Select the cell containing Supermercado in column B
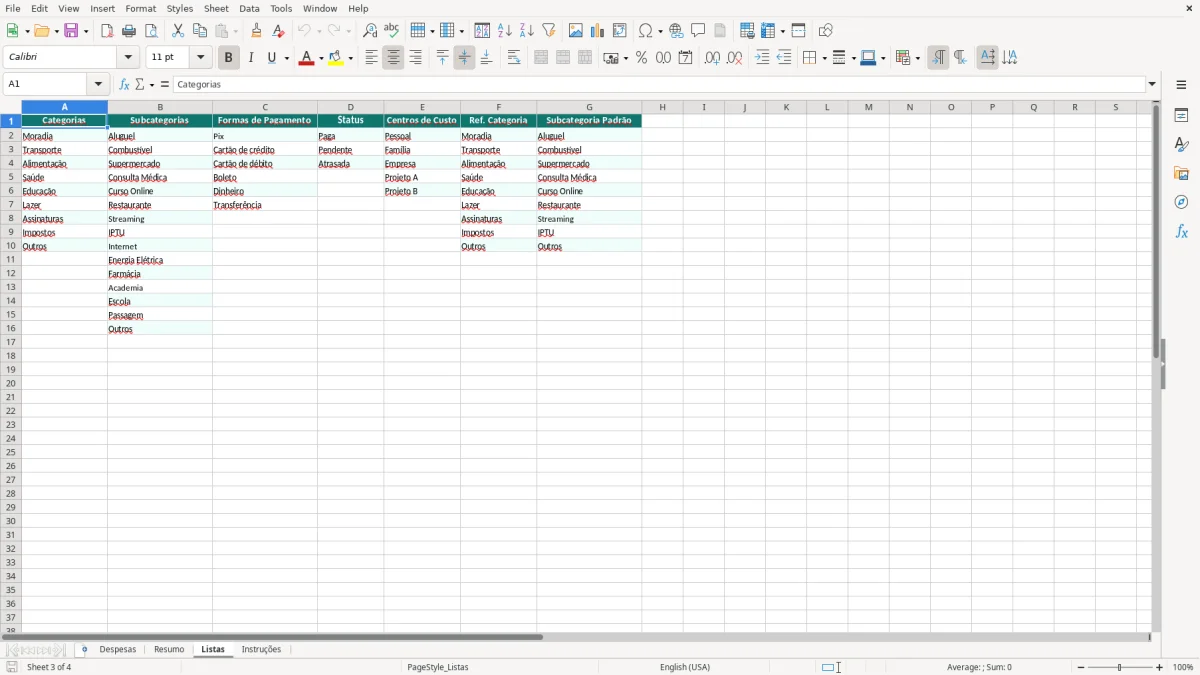The height and width of the screenshot is (675, 1200). coord(160,164)
